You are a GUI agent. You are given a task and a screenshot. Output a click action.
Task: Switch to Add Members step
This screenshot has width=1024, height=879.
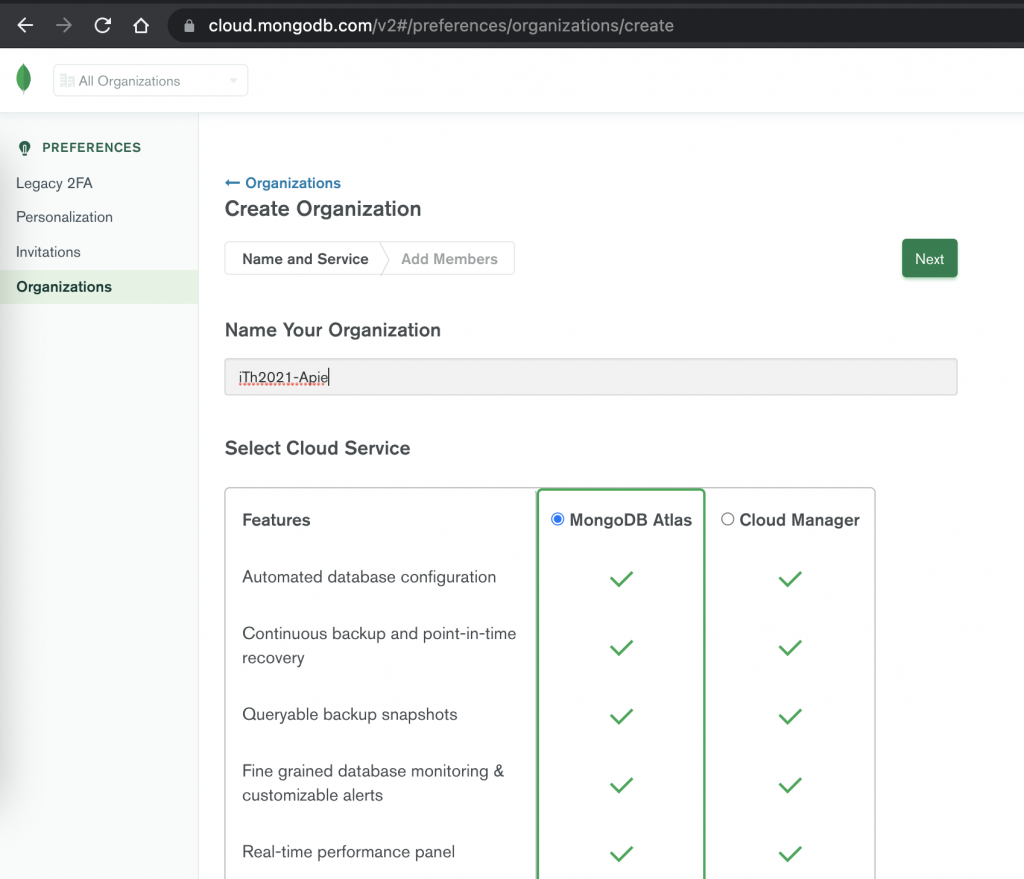(449, 259)
